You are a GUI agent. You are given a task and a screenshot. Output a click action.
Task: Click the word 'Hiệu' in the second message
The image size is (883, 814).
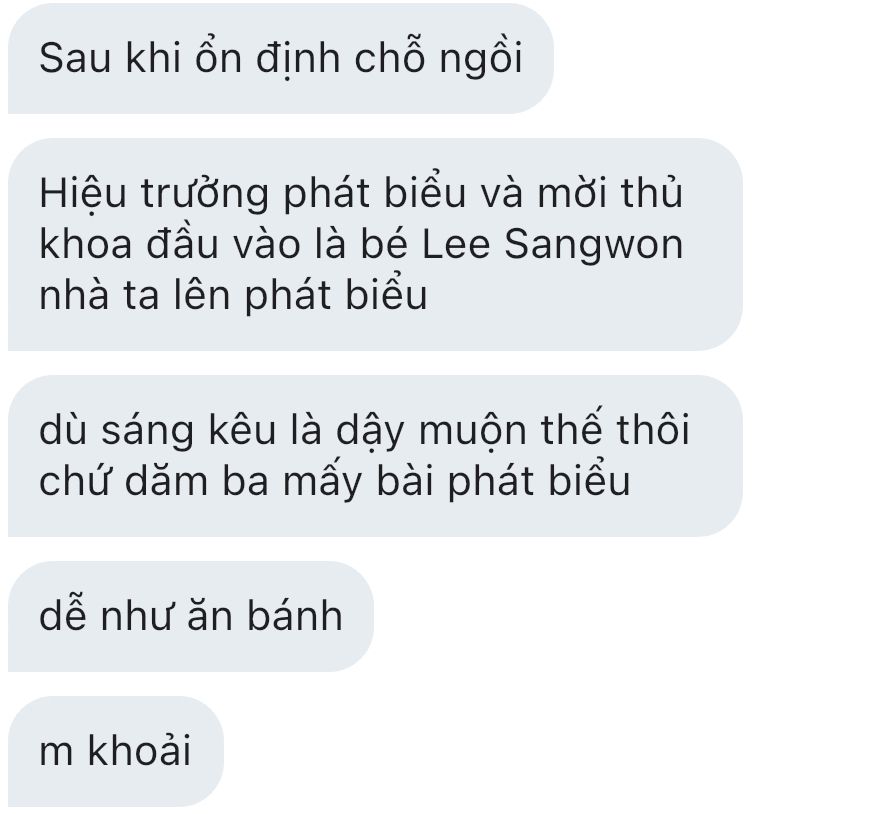click(x=83, y=193)
